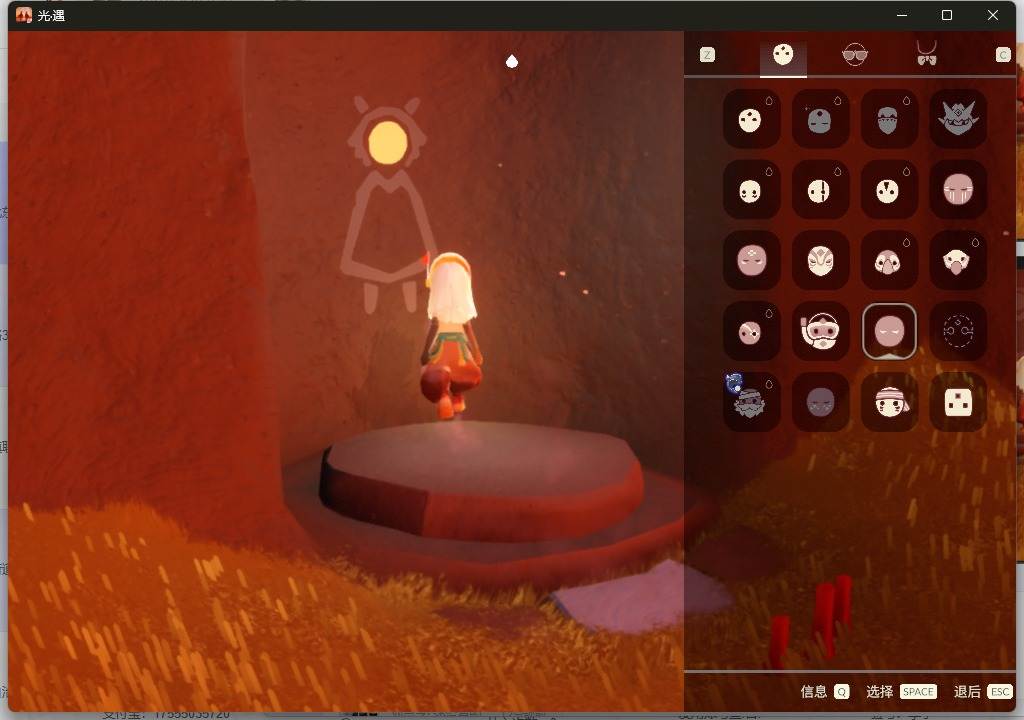Click the 退后 back button
This screenshot has width=1024, height=720.
click(983, 691)
